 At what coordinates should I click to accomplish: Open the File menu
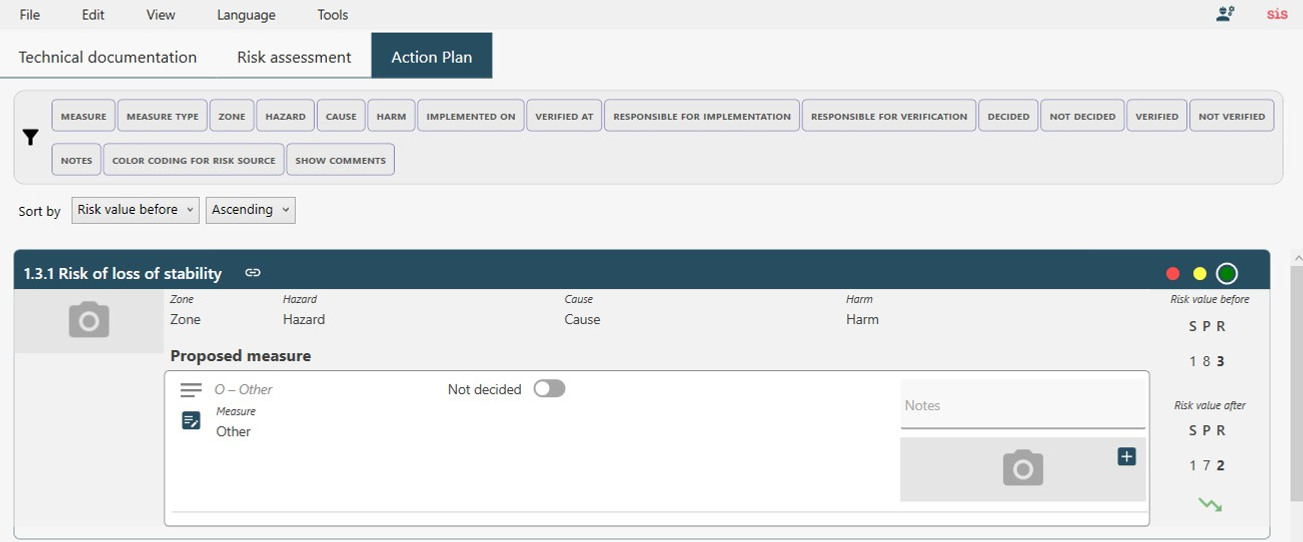[30, 15]
